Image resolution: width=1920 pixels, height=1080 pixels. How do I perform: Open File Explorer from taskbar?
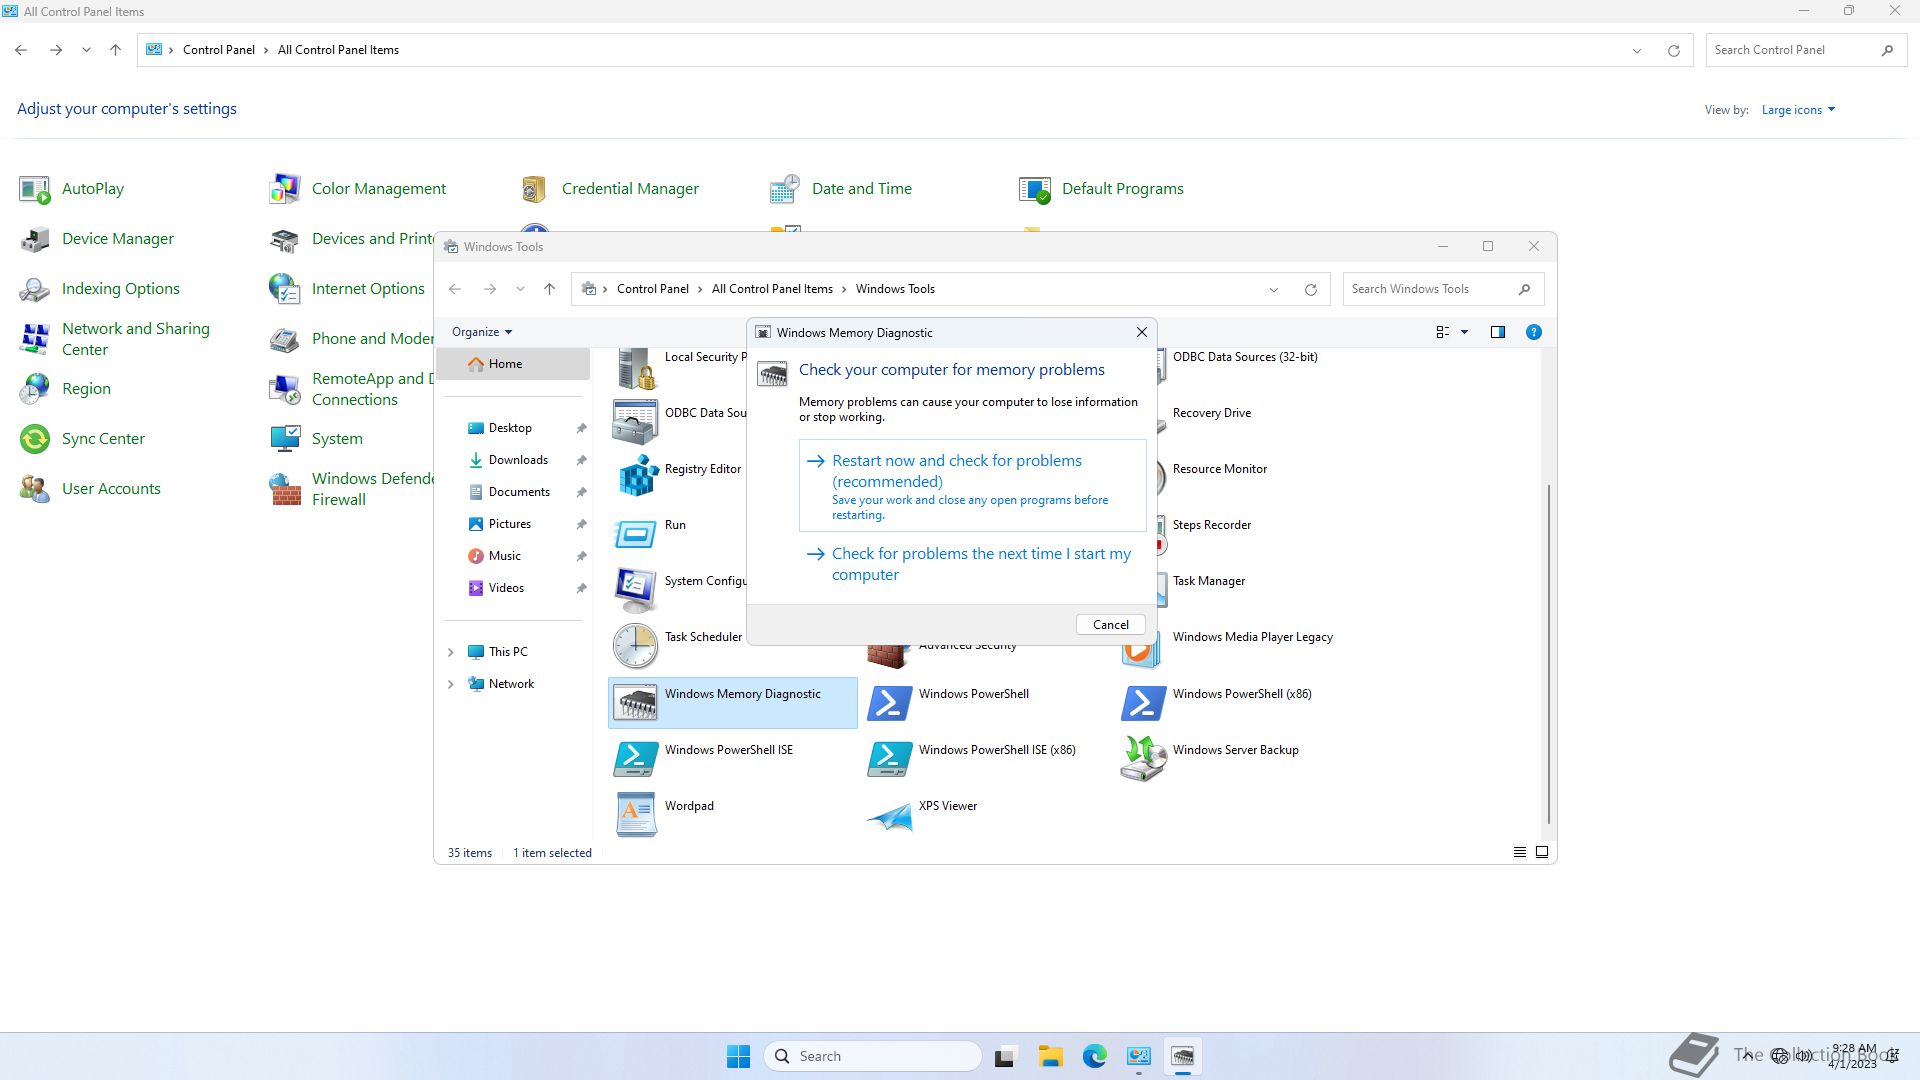pyautogui.click(x=1050, y=1056)
